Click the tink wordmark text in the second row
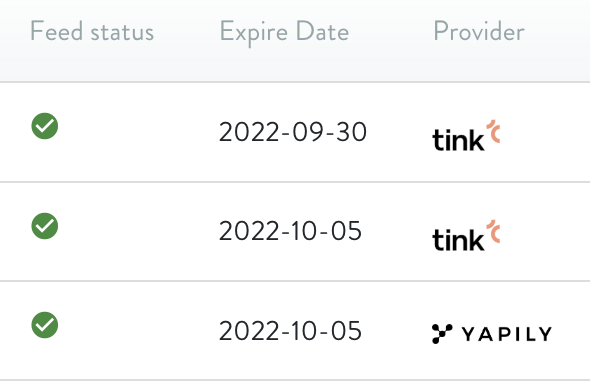Image resolution: width=590 pixels, height=386 pixels. (458, 240)
